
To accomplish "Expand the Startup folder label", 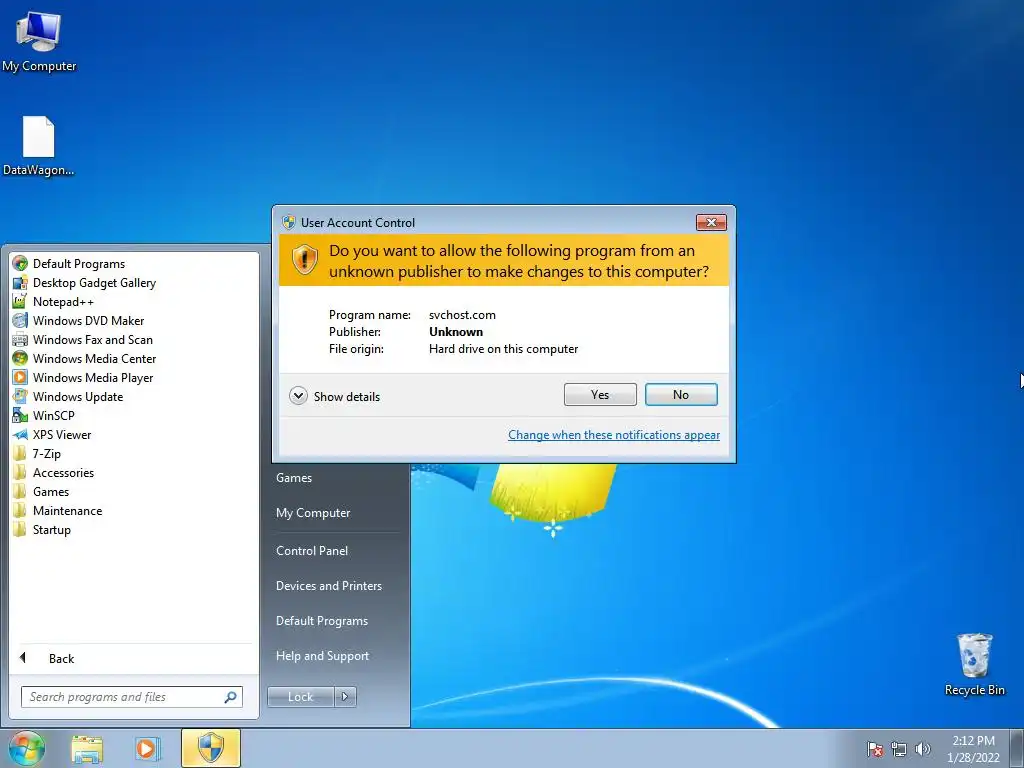I will (x=52, y=530).
